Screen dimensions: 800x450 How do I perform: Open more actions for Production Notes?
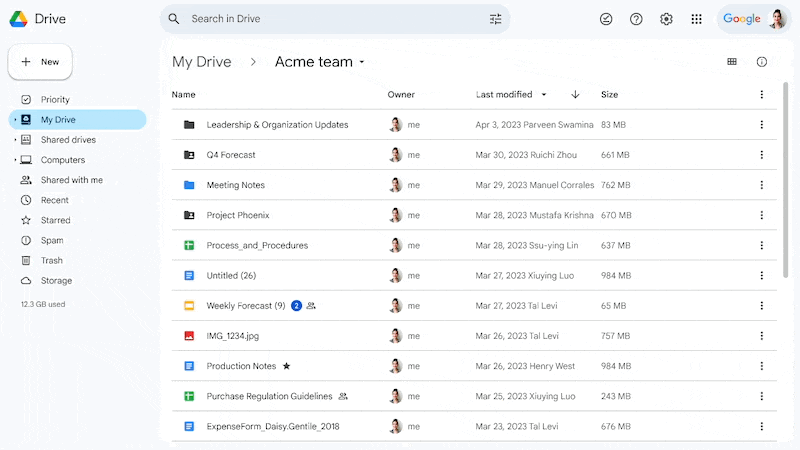pos(761,366)
